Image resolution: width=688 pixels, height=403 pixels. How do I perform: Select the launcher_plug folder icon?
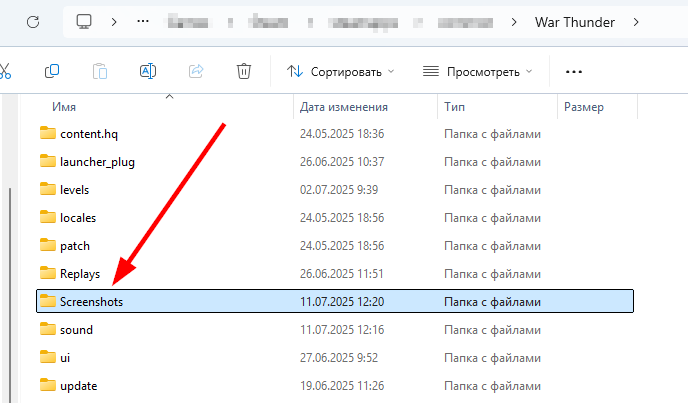pos(48,161)
